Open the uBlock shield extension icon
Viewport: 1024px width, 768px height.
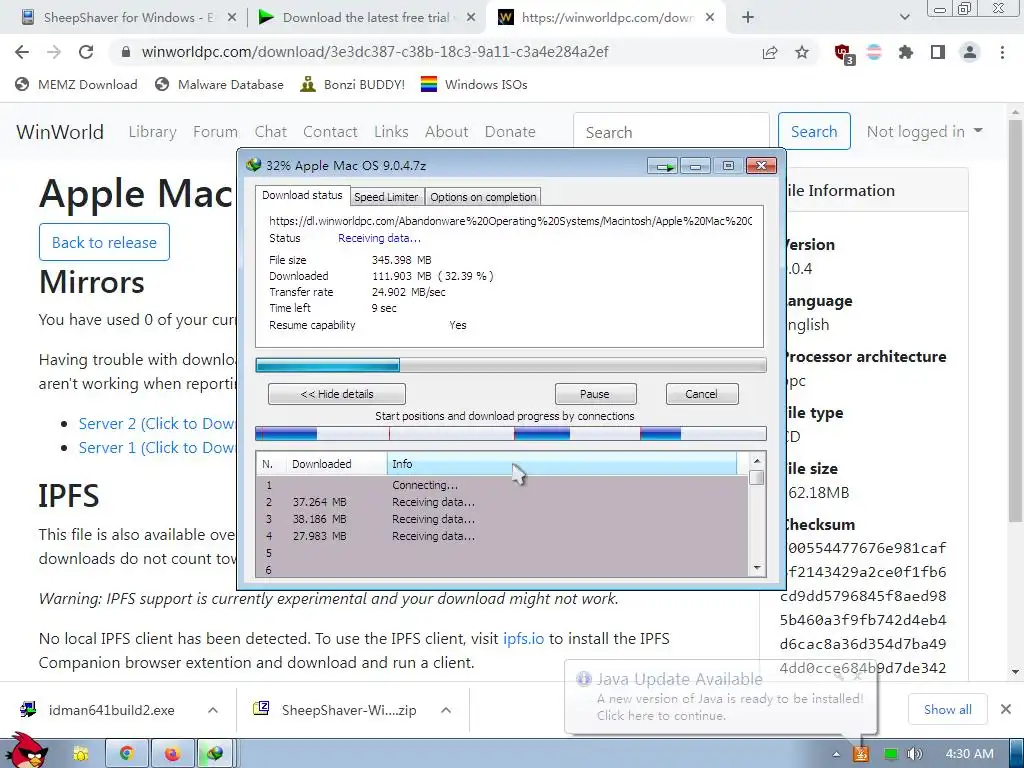pos(843,53)
